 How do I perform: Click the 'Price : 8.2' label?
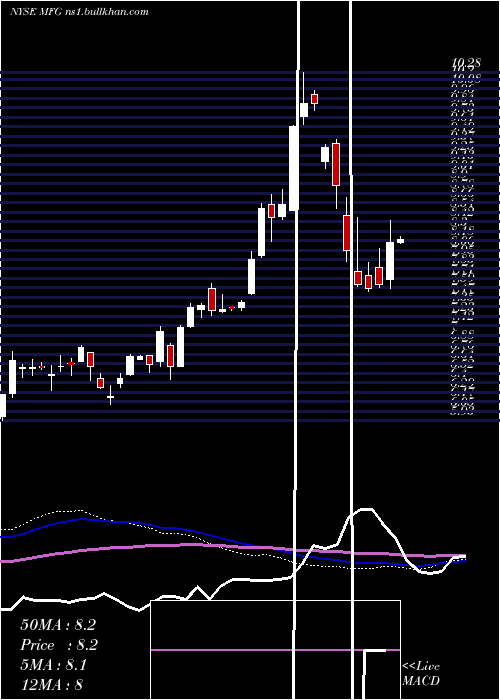(59, 645)
